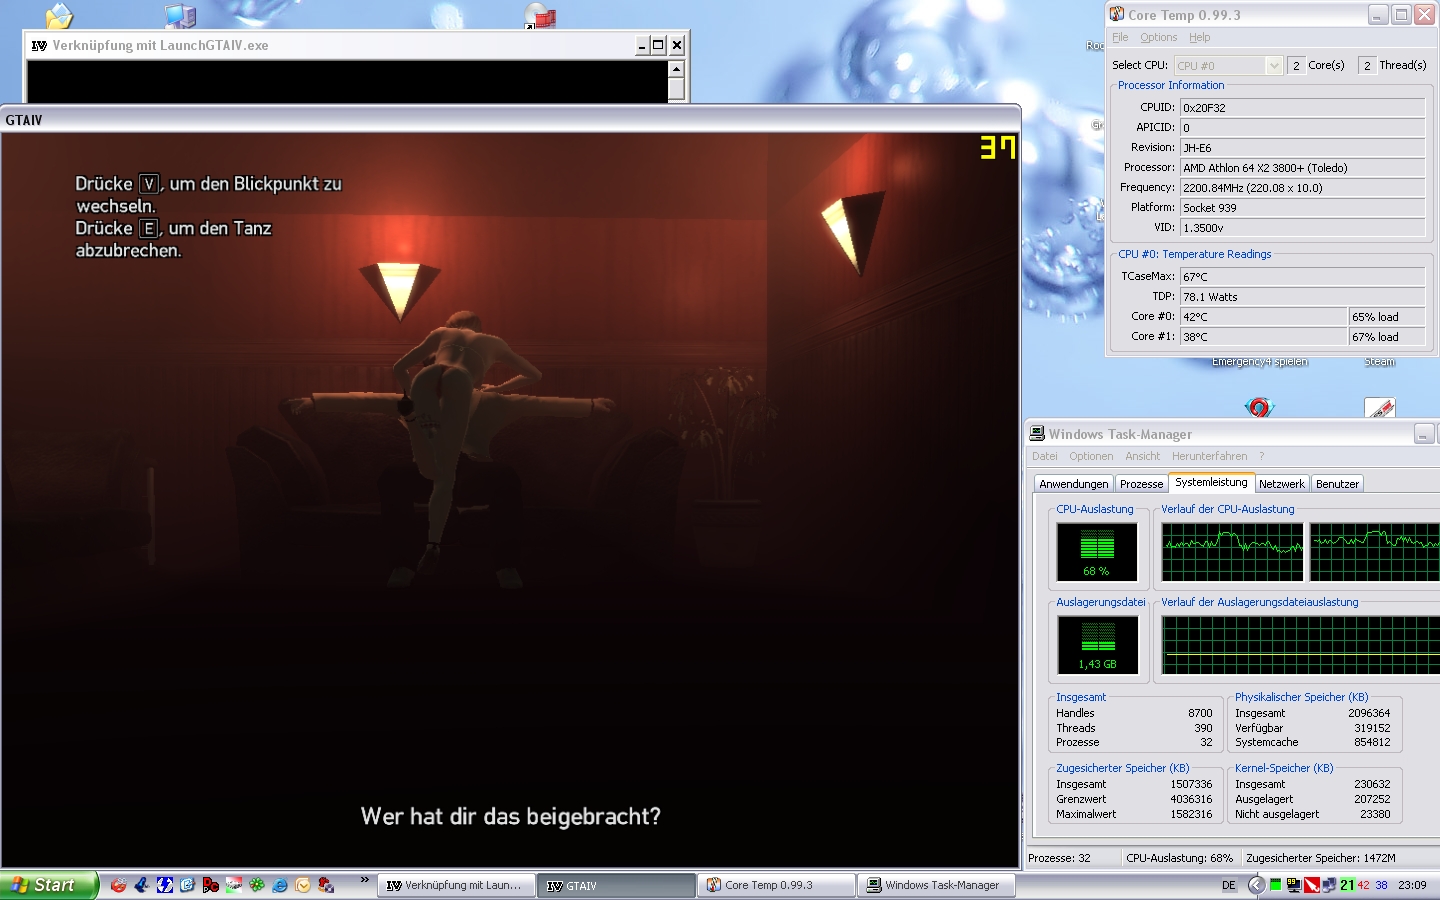Click the network computers tray icon
This screenshot has height=900, width=1440.
1329,885
